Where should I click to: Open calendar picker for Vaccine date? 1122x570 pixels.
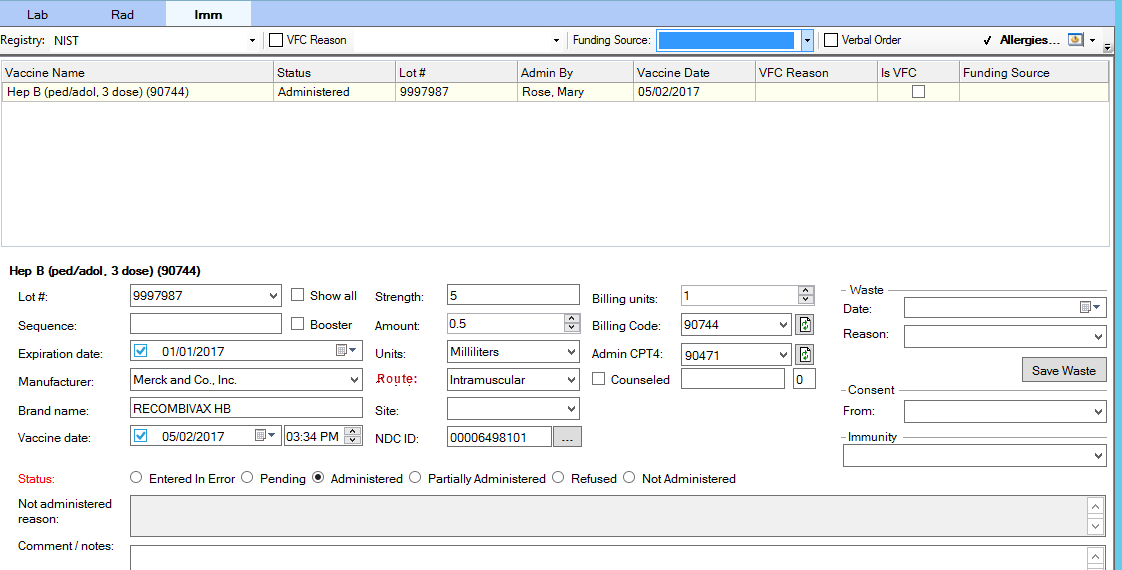(265, 436)
